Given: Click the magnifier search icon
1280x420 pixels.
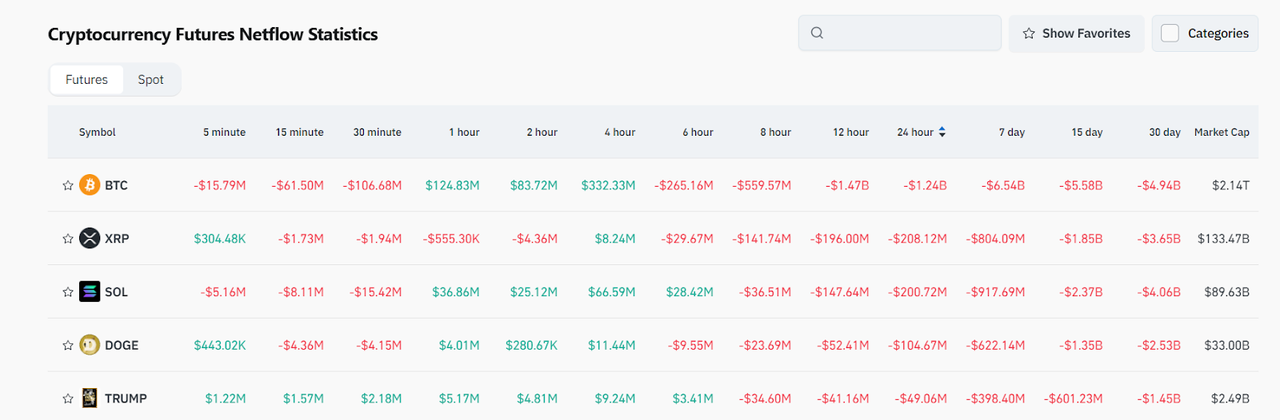Looking at the screenshot, I should 817,33.
